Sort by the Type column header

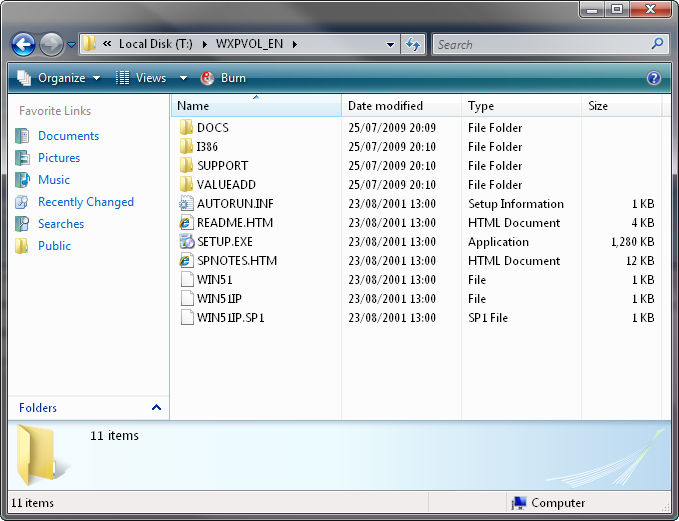(x=521, y=106)
